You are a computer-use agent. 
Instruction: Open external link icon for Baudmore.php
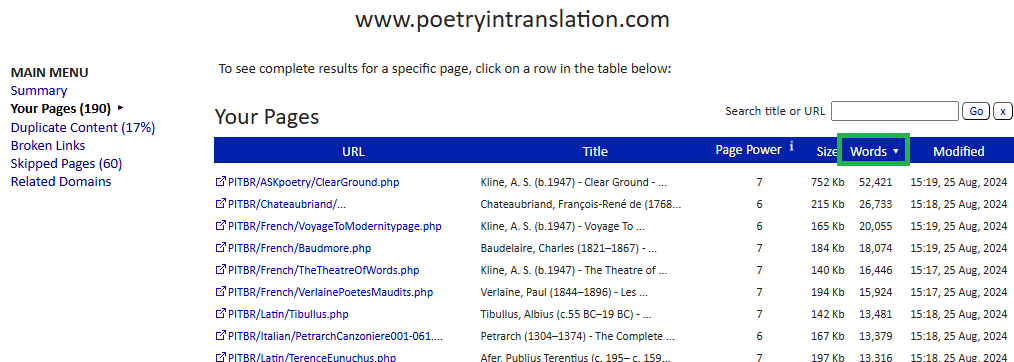point(221,248)
